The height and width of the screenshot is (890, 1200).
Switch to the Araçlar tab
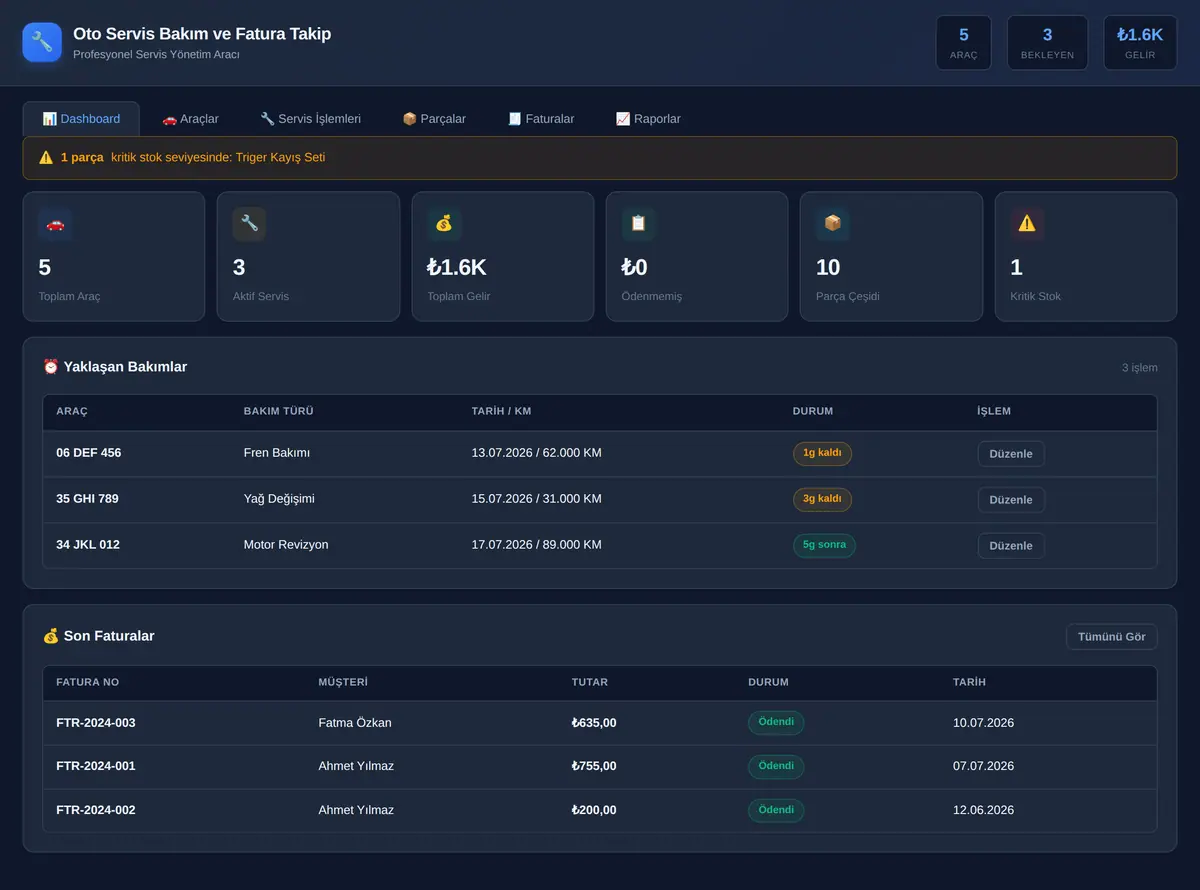pyautogui.click(x=190, y=119)
